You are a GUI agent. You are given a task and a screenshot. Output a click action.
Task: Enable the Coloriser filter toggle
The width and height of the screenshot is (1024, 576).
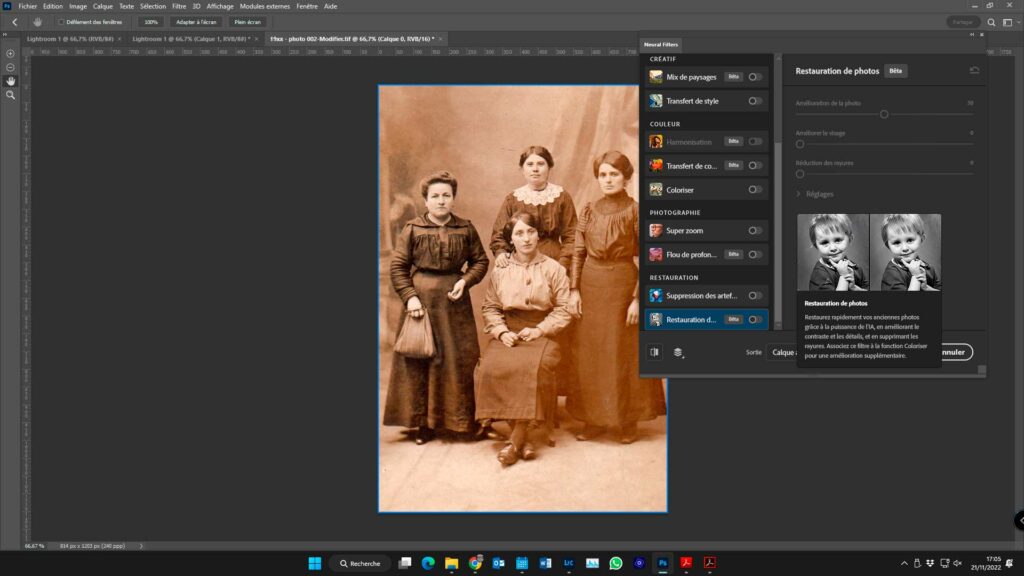click(x=755, y=189)
